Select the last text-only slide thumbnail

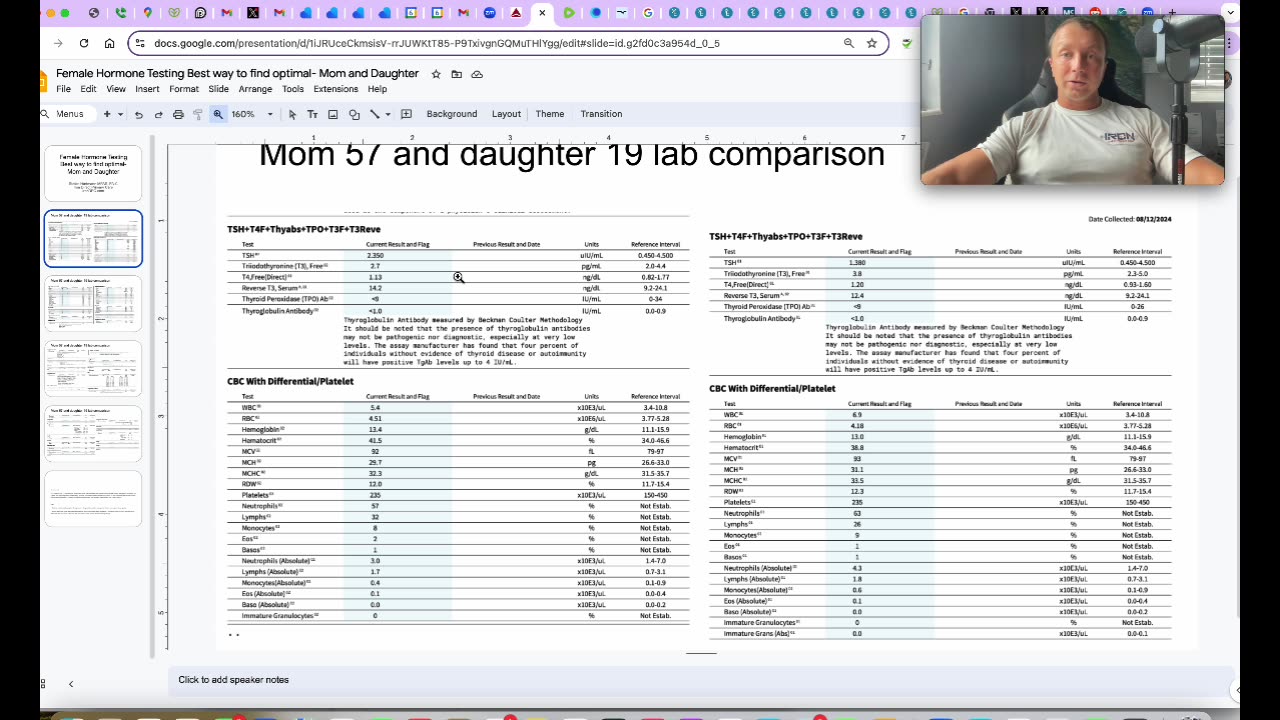point(93,498)
